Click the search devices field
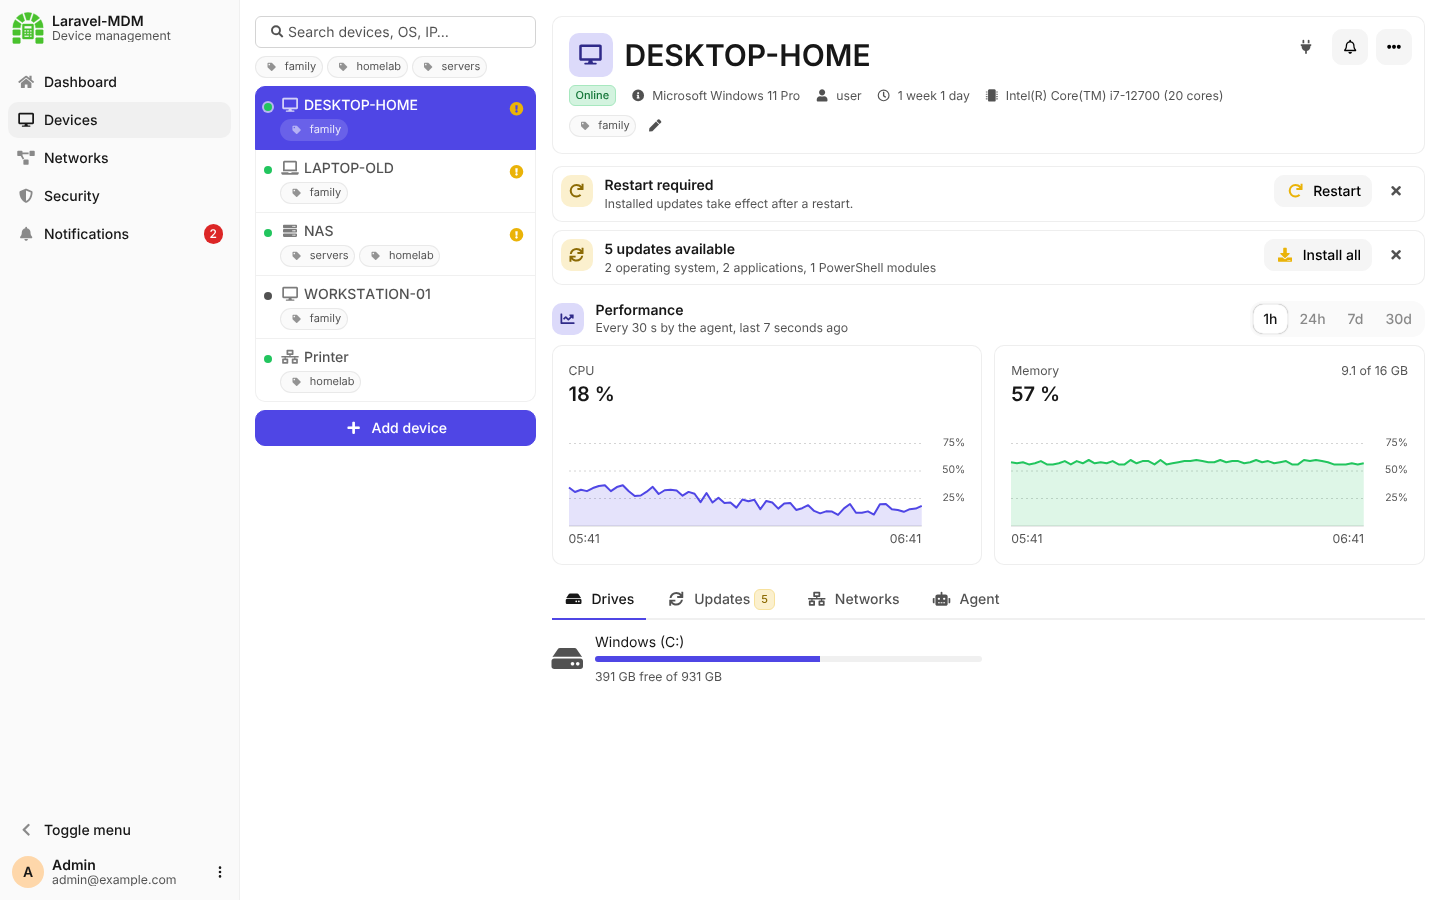The height and width of the screenshot is (900, 1440). click(395, 32)
